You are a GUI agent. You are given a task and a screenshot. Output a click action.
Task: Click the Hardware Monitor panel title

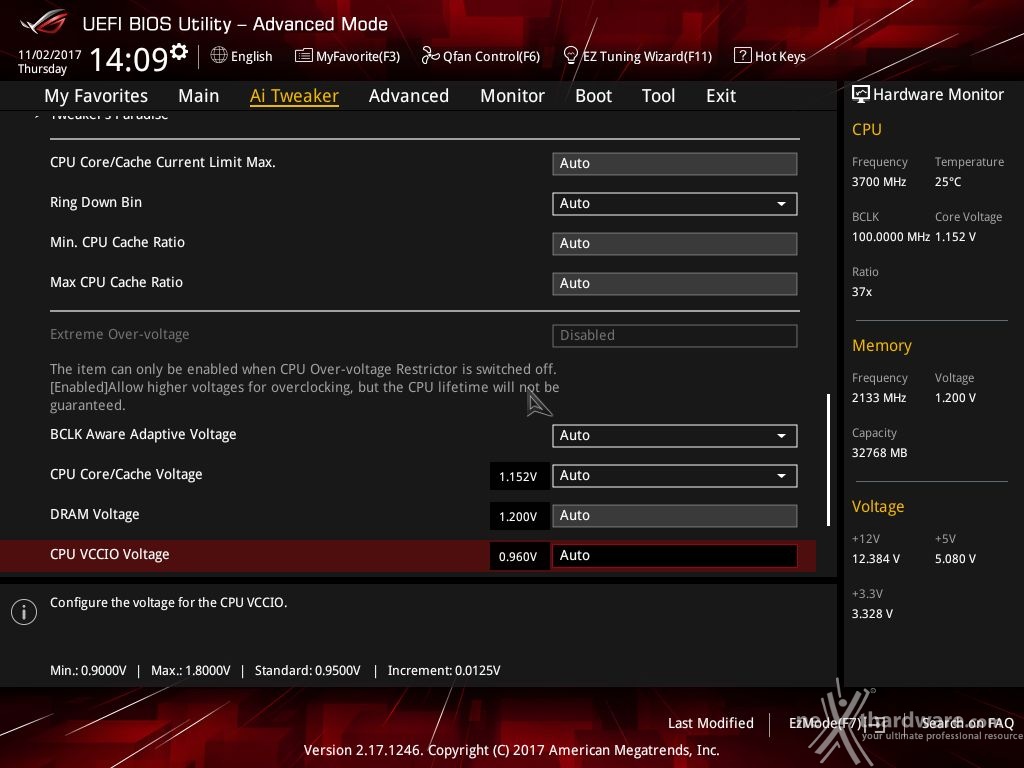click(938, 95)
